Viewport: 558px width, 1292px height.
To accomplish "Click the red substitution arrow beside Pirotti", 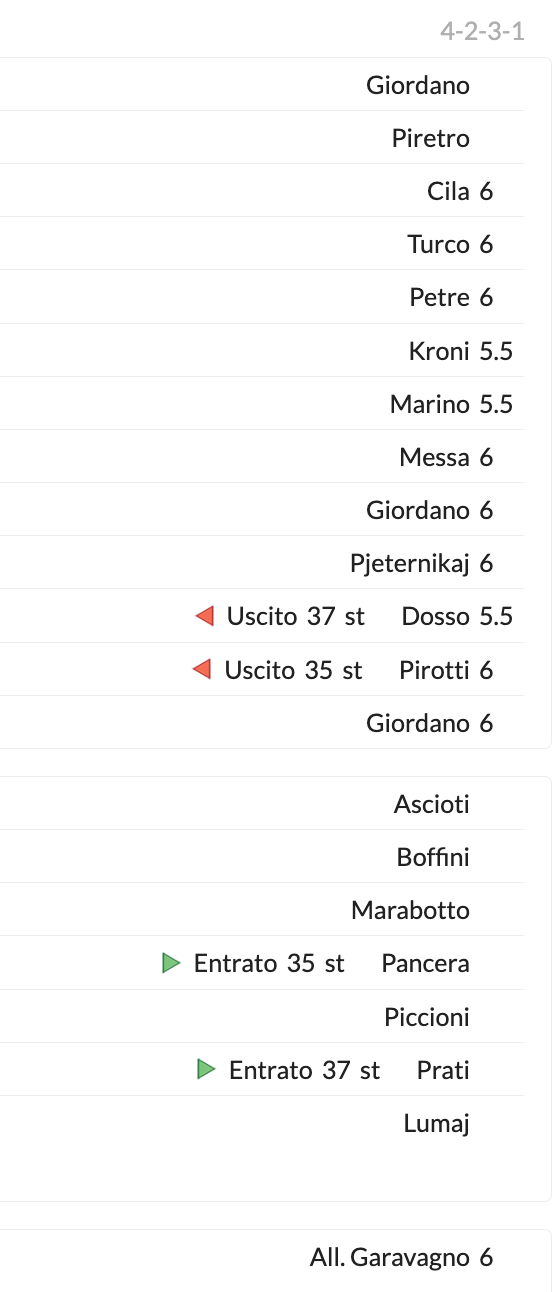I will coord(202,669).
